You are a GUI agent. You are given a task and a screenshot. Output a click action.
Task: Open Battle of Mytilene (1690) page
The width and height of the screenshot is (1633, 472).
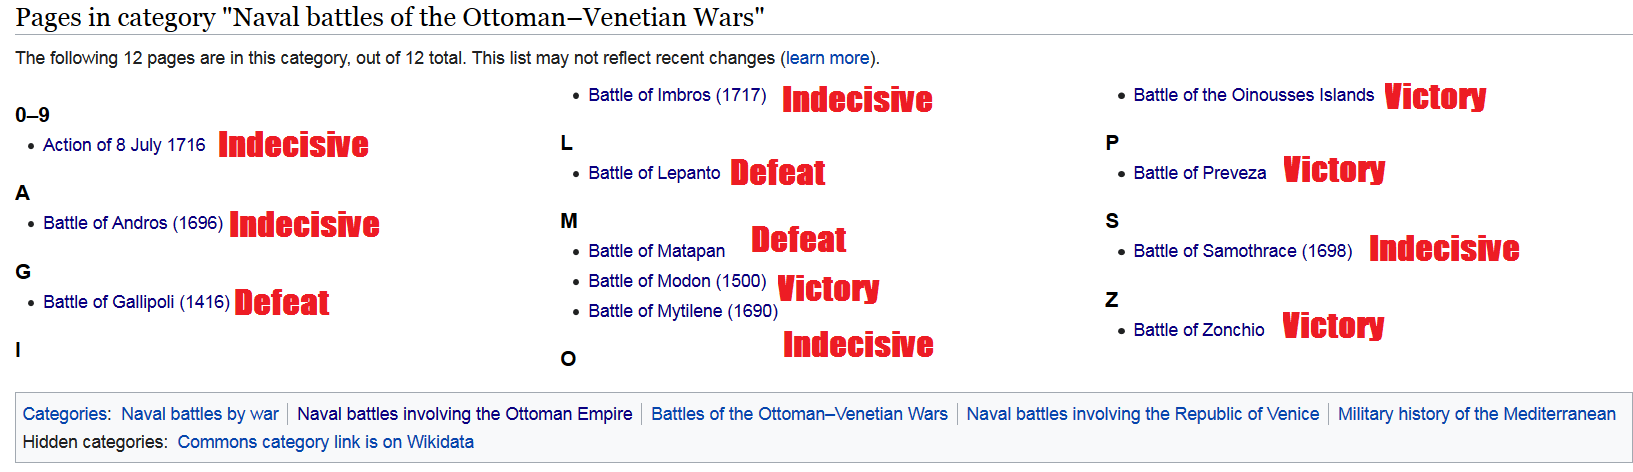click(x=683, y=311)
